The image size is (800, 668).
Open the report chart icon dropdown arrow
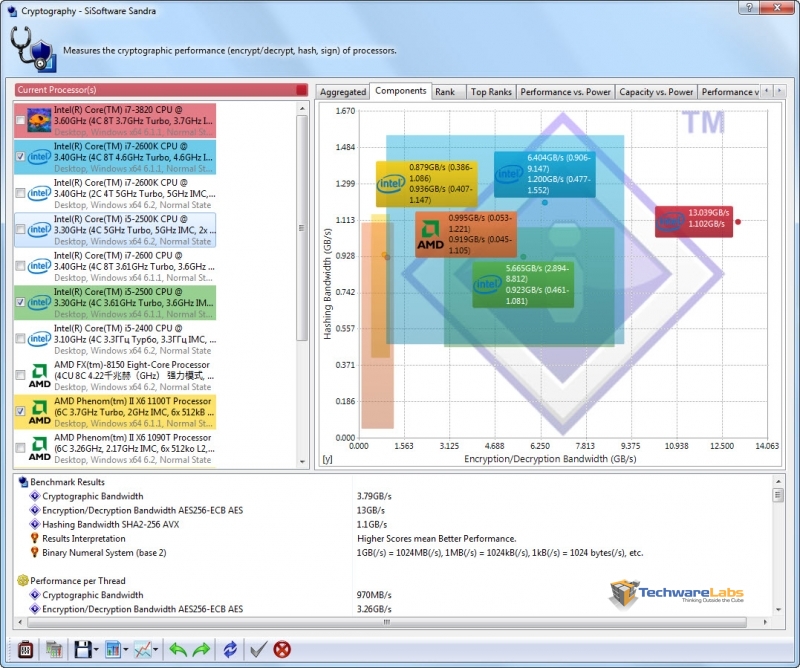coord(126,650)
